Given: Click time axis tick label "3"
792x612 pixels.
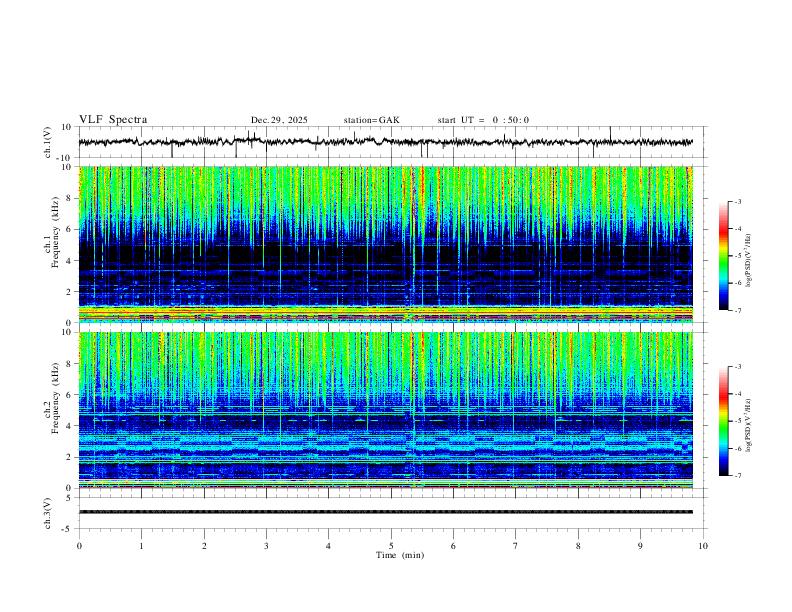Looking at the screenshot, I should tap(266, 546).
